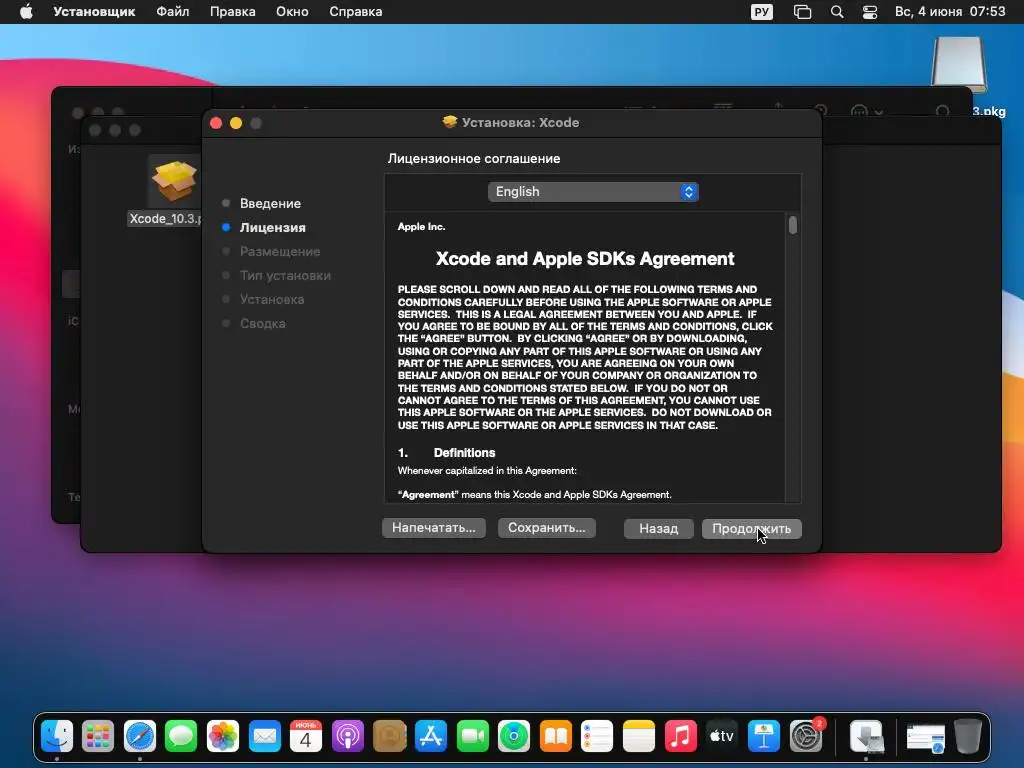
Task: Launch Music app from the Dock
Action: point(680,736)
